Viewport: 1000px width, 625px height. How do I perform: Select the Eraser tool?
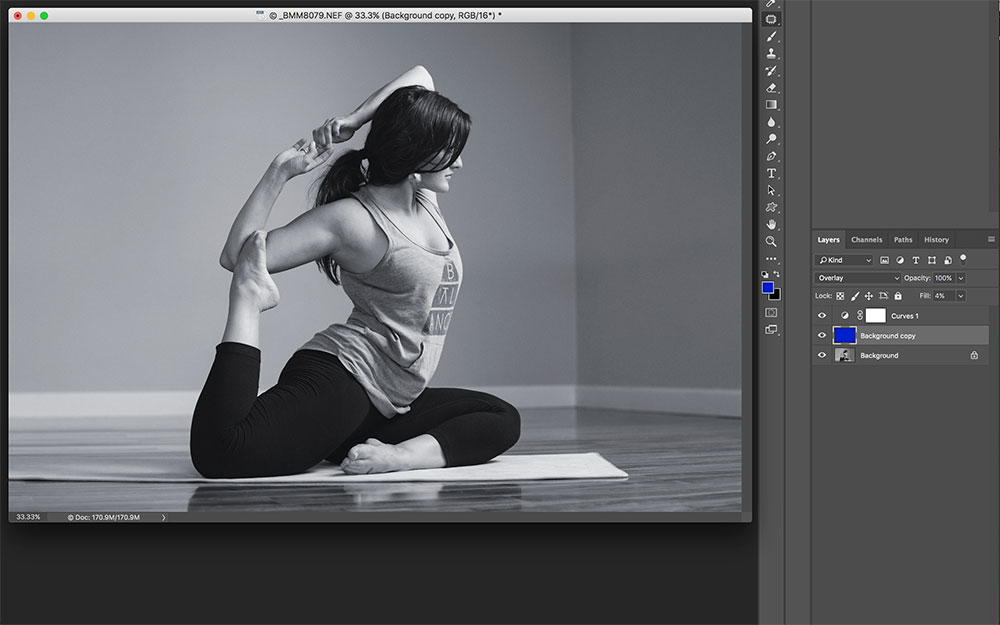(x=771, y=88)
